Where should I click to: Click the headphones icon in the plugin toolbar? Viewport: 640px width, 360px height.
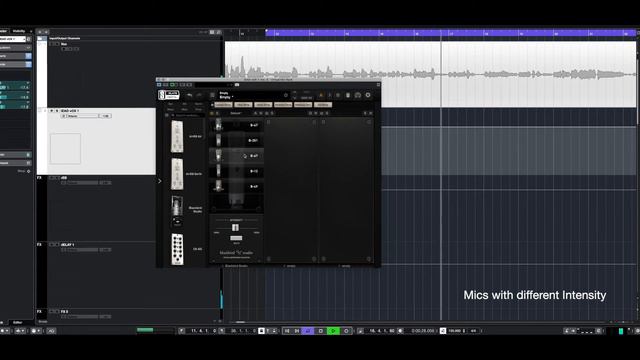coord(358,95)
